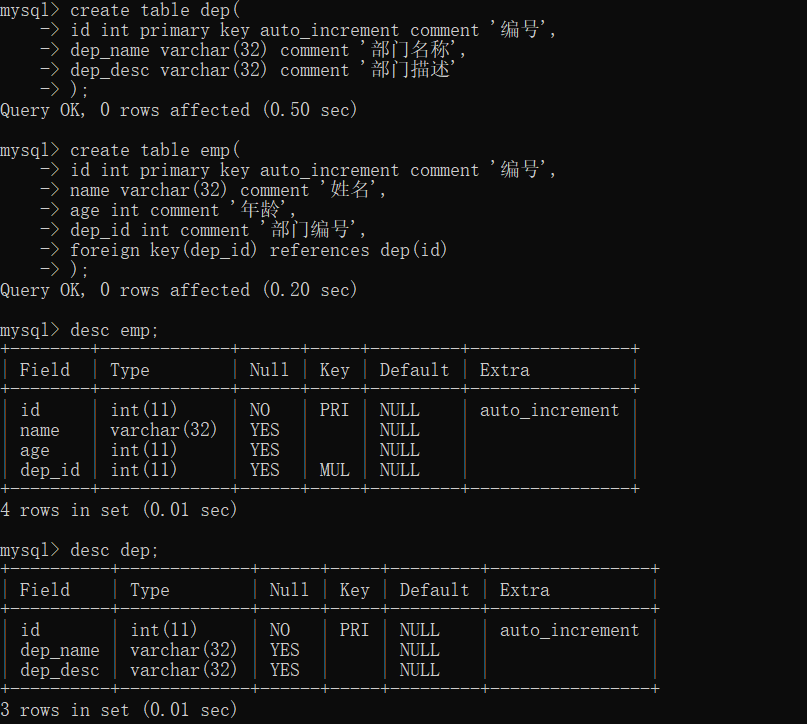Click the '4 rows in set' result line
This screenshot has height=724, width=807.
(x=118, y=510)
